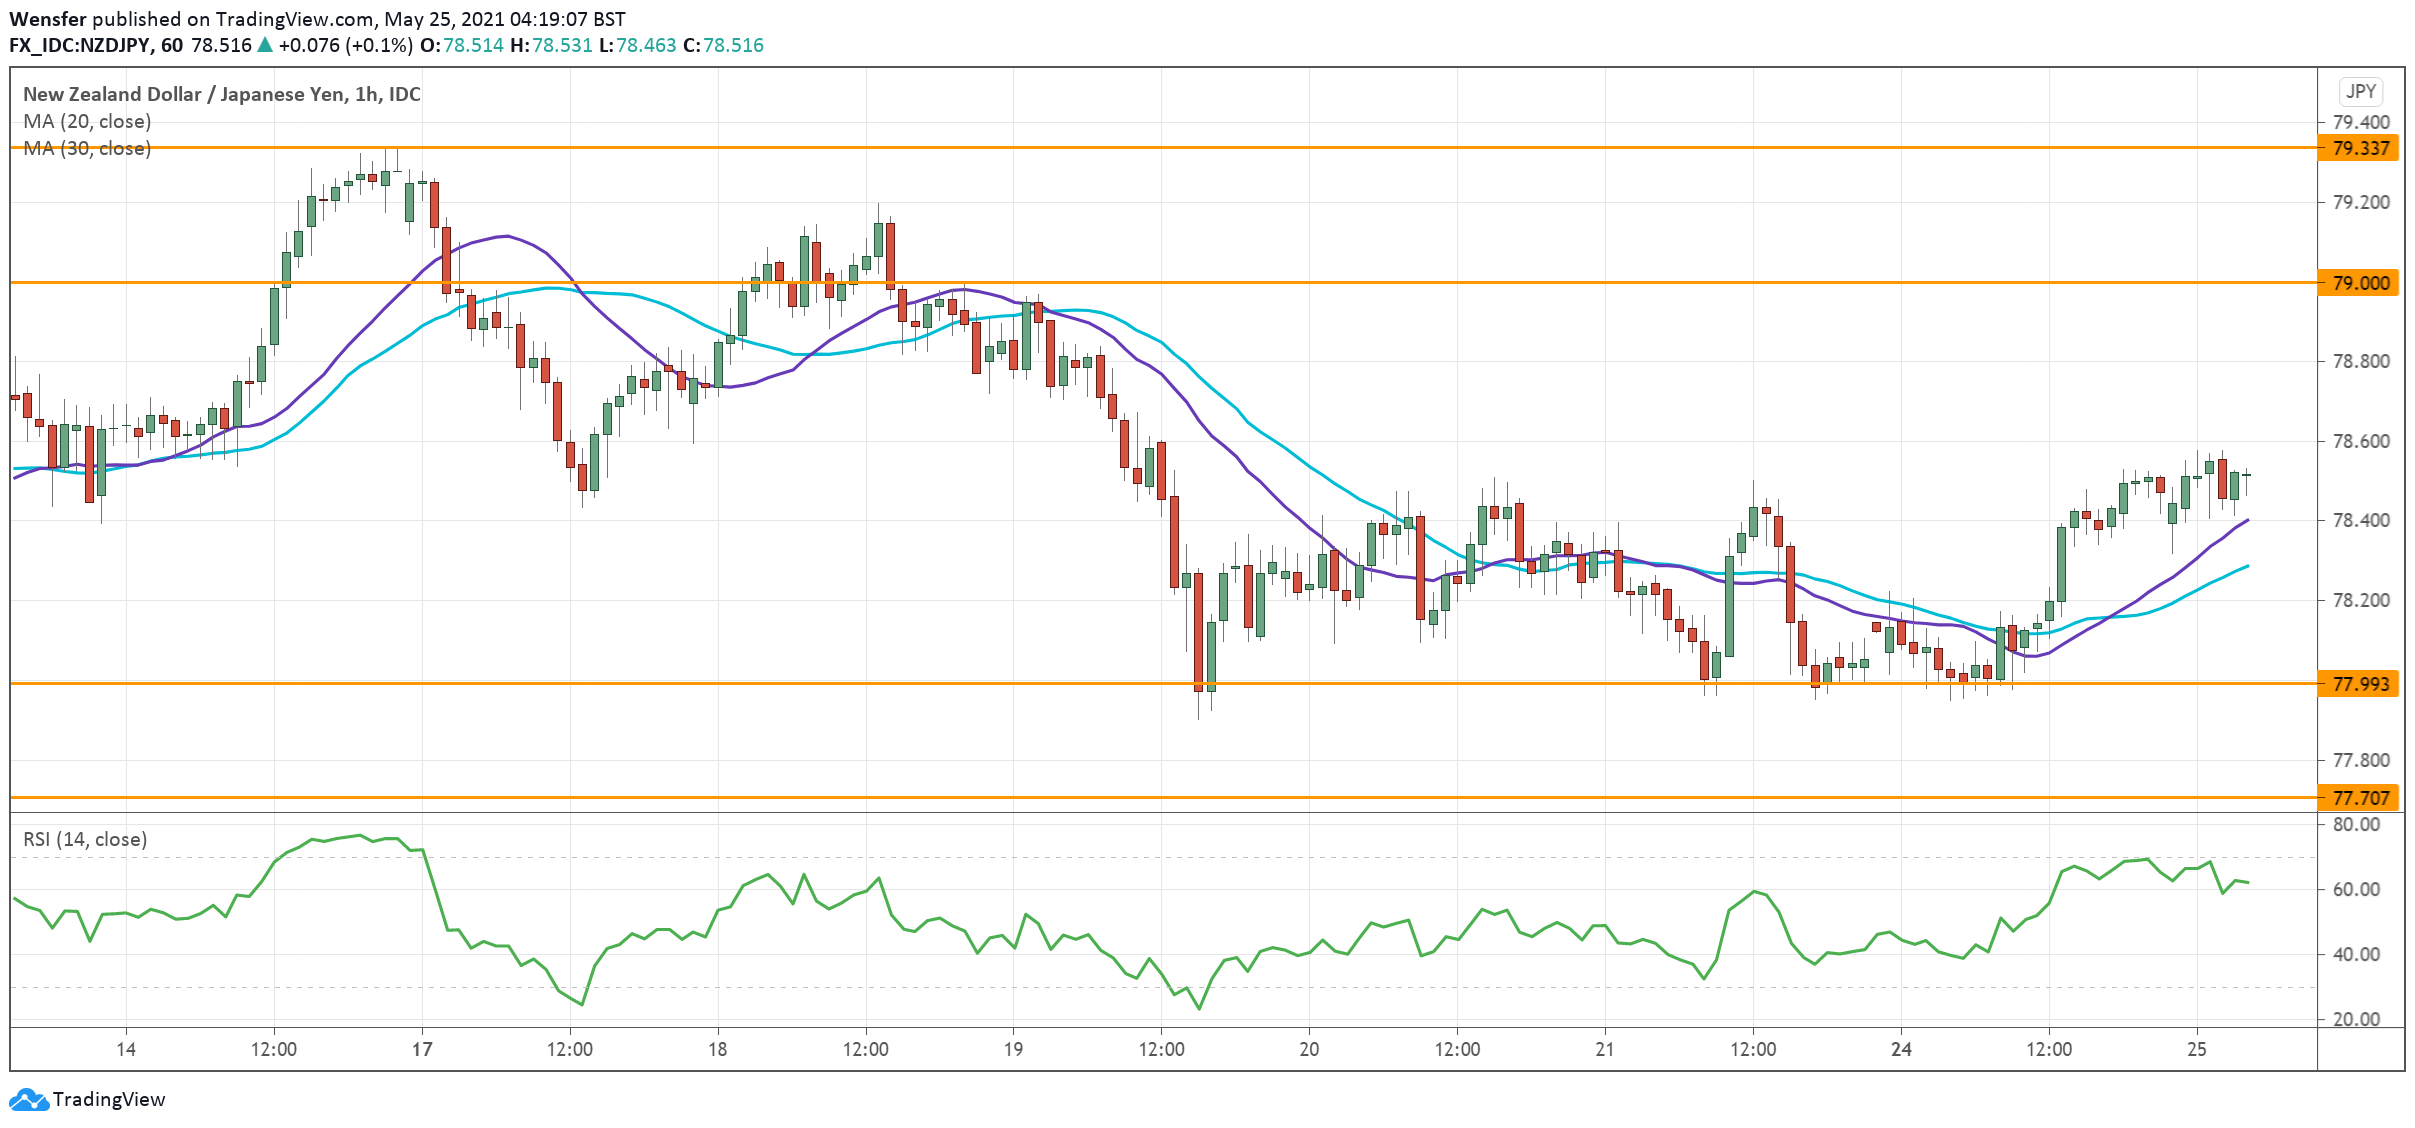Click the TradingView wordmark text at bottom
Viewport: 2415px width, 1128px height.
[109, 1100]
